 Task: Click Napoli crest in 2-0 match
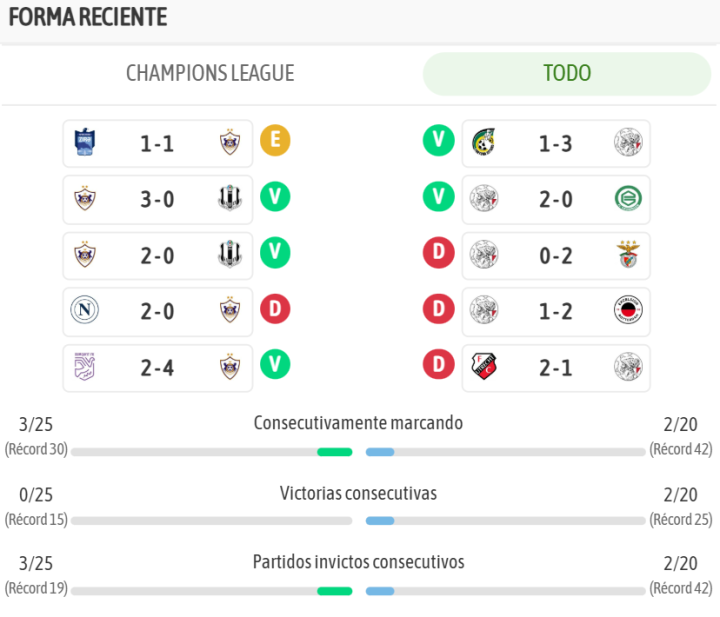tap(85, 311)
